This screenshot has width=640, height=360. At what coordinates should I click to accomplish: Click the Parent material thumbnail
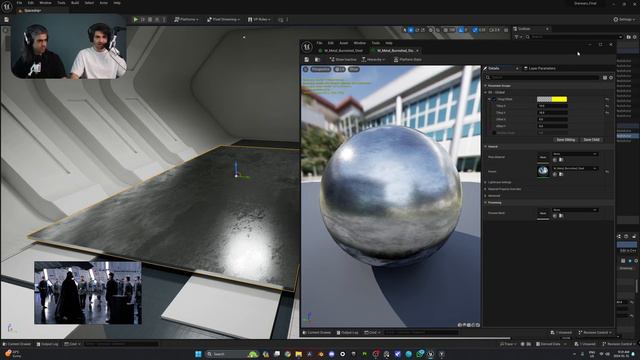coord(543,171)
